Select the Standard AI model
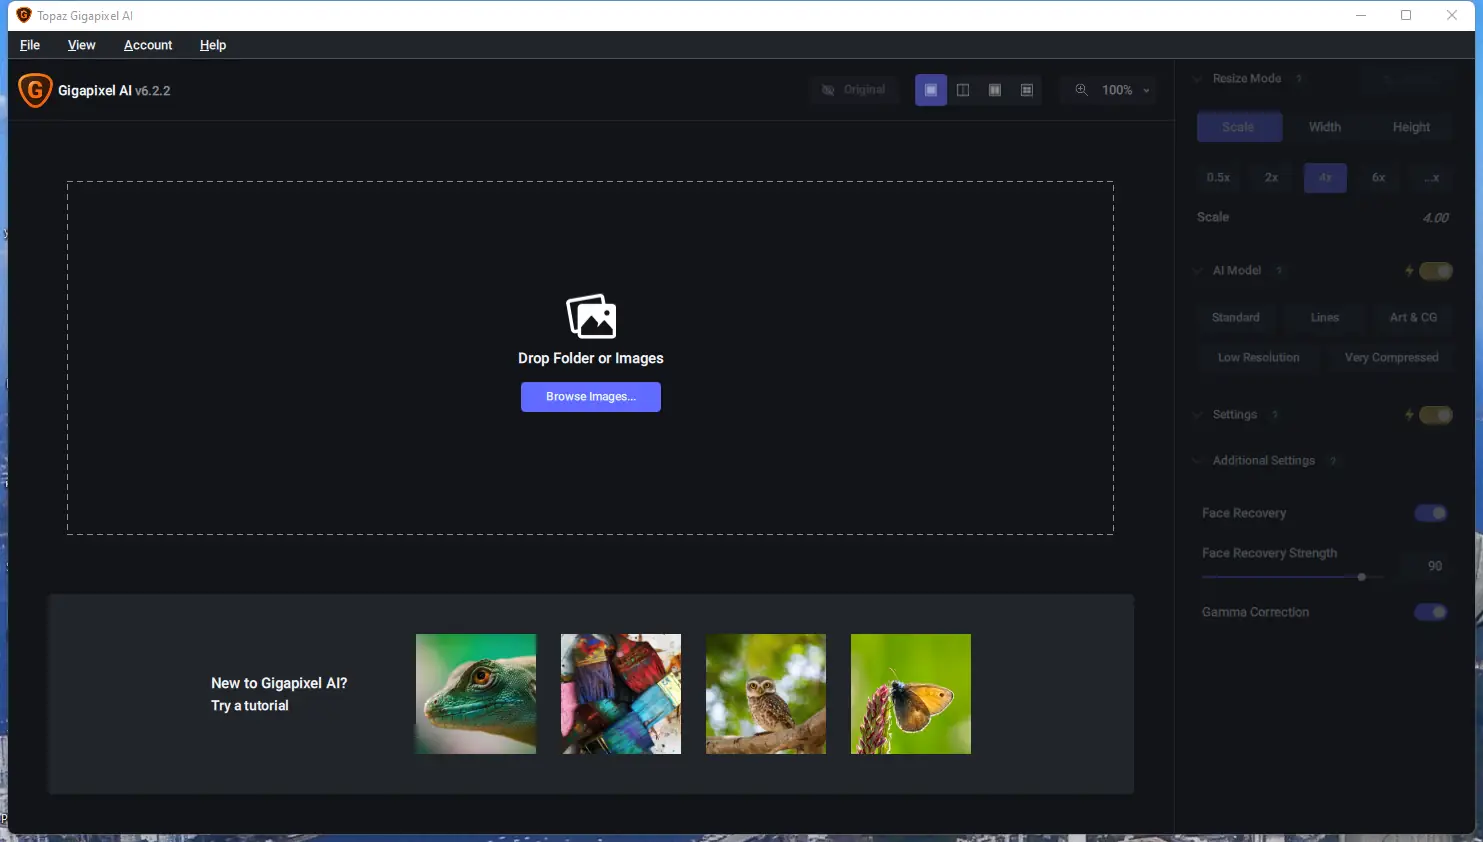Viewport: 1483px width, 842px height. click(x=1236, y=318)
